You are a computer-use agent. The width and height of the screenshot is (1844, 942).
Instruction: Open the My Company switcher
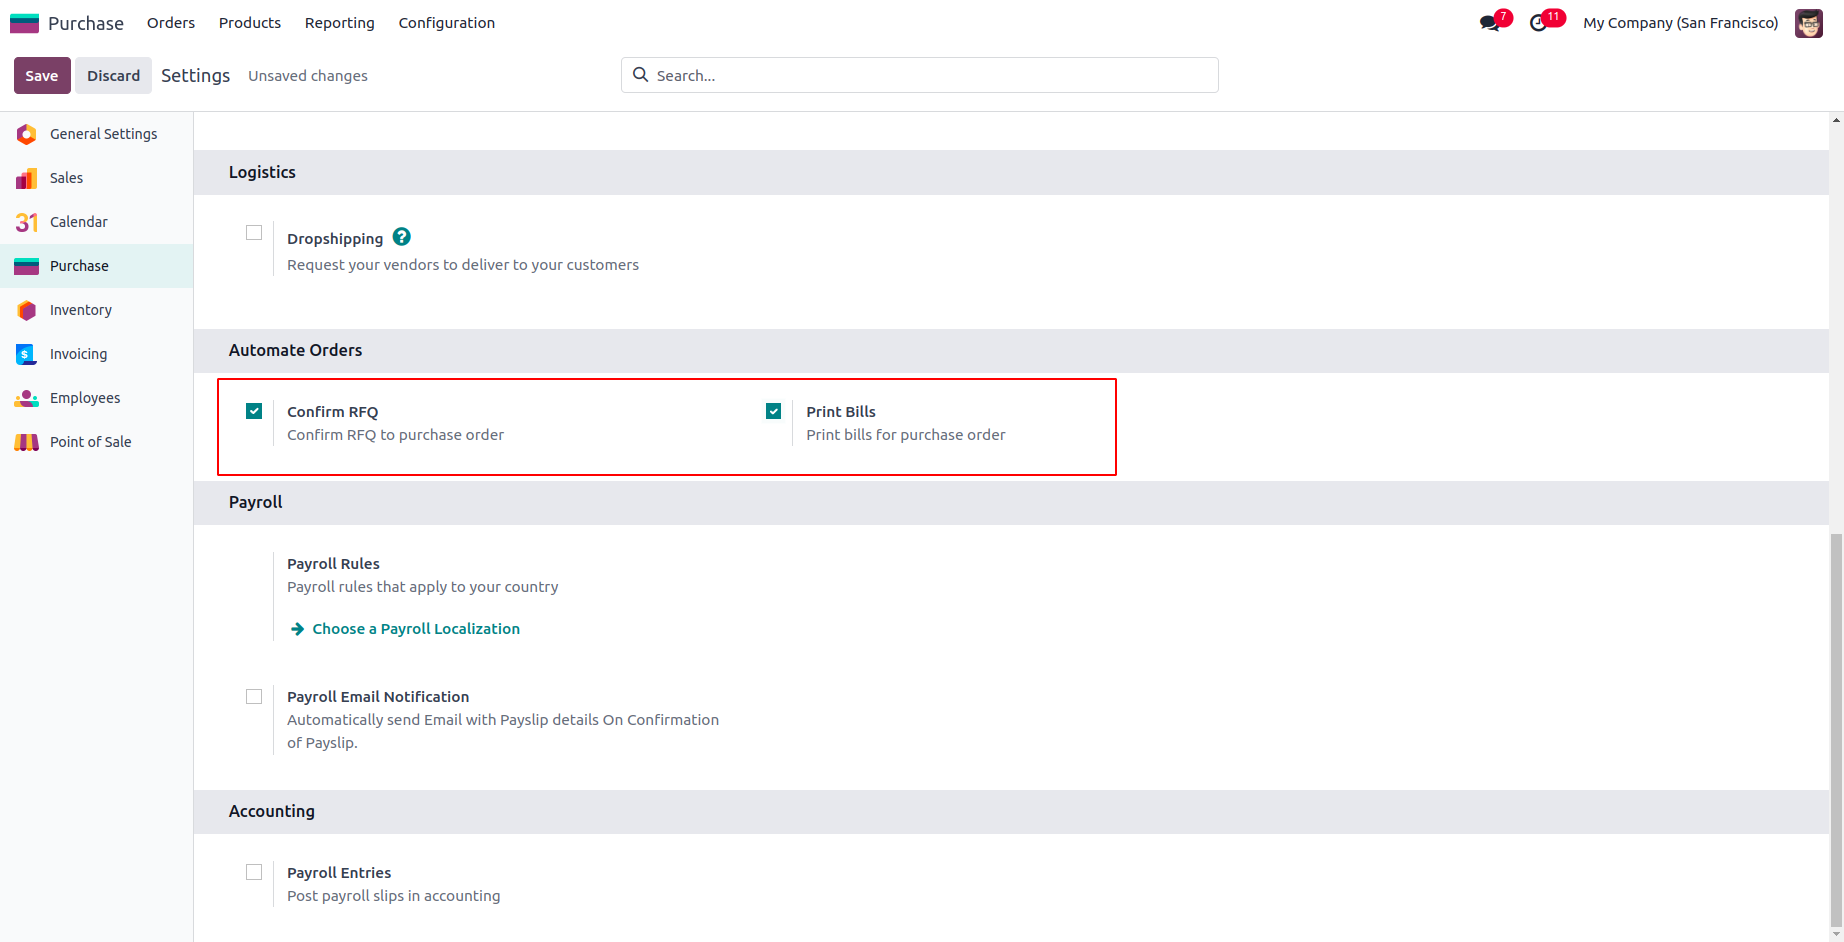click(x=1680, y=23)
